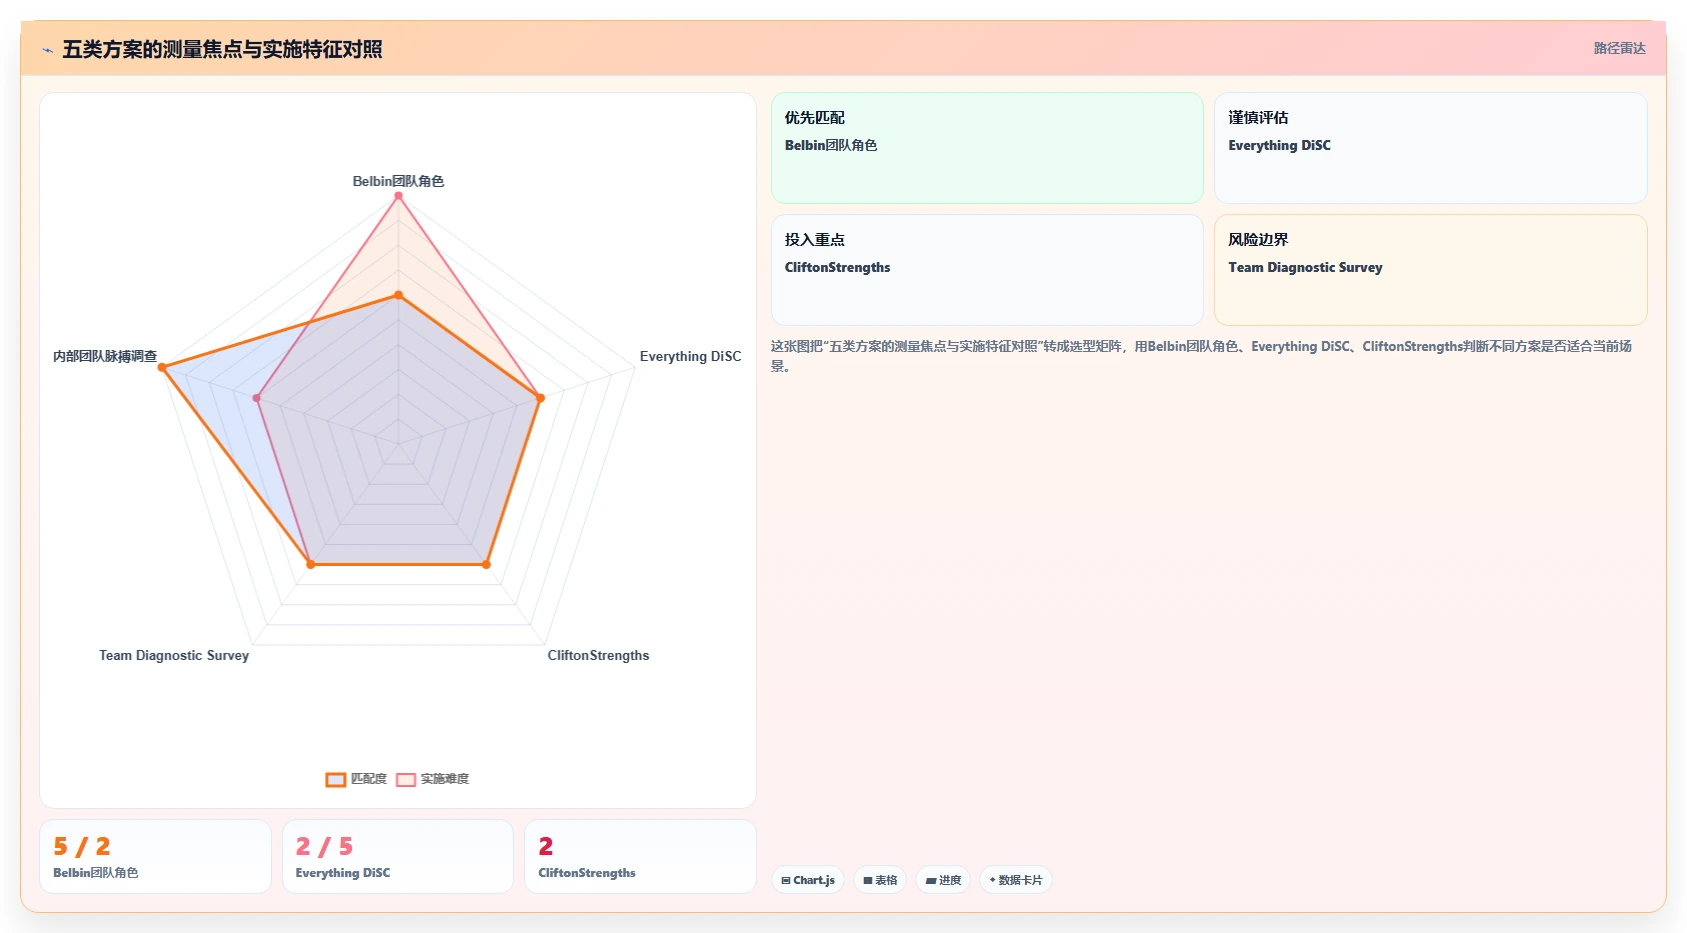Click the description paragraph starting 这张图把
The height and width of the screenshot is (933, 1687).
click(x=1201, y=356)
